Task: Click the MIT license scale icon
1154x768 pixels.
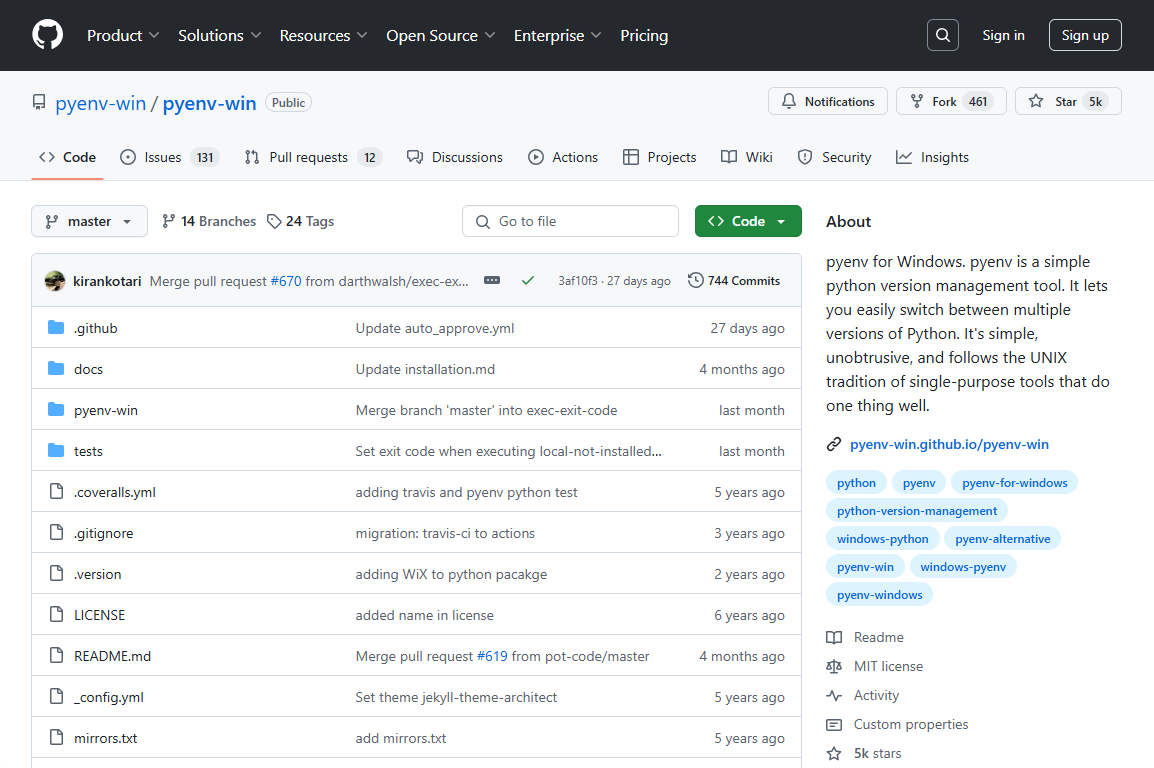Action: (834, 666)
